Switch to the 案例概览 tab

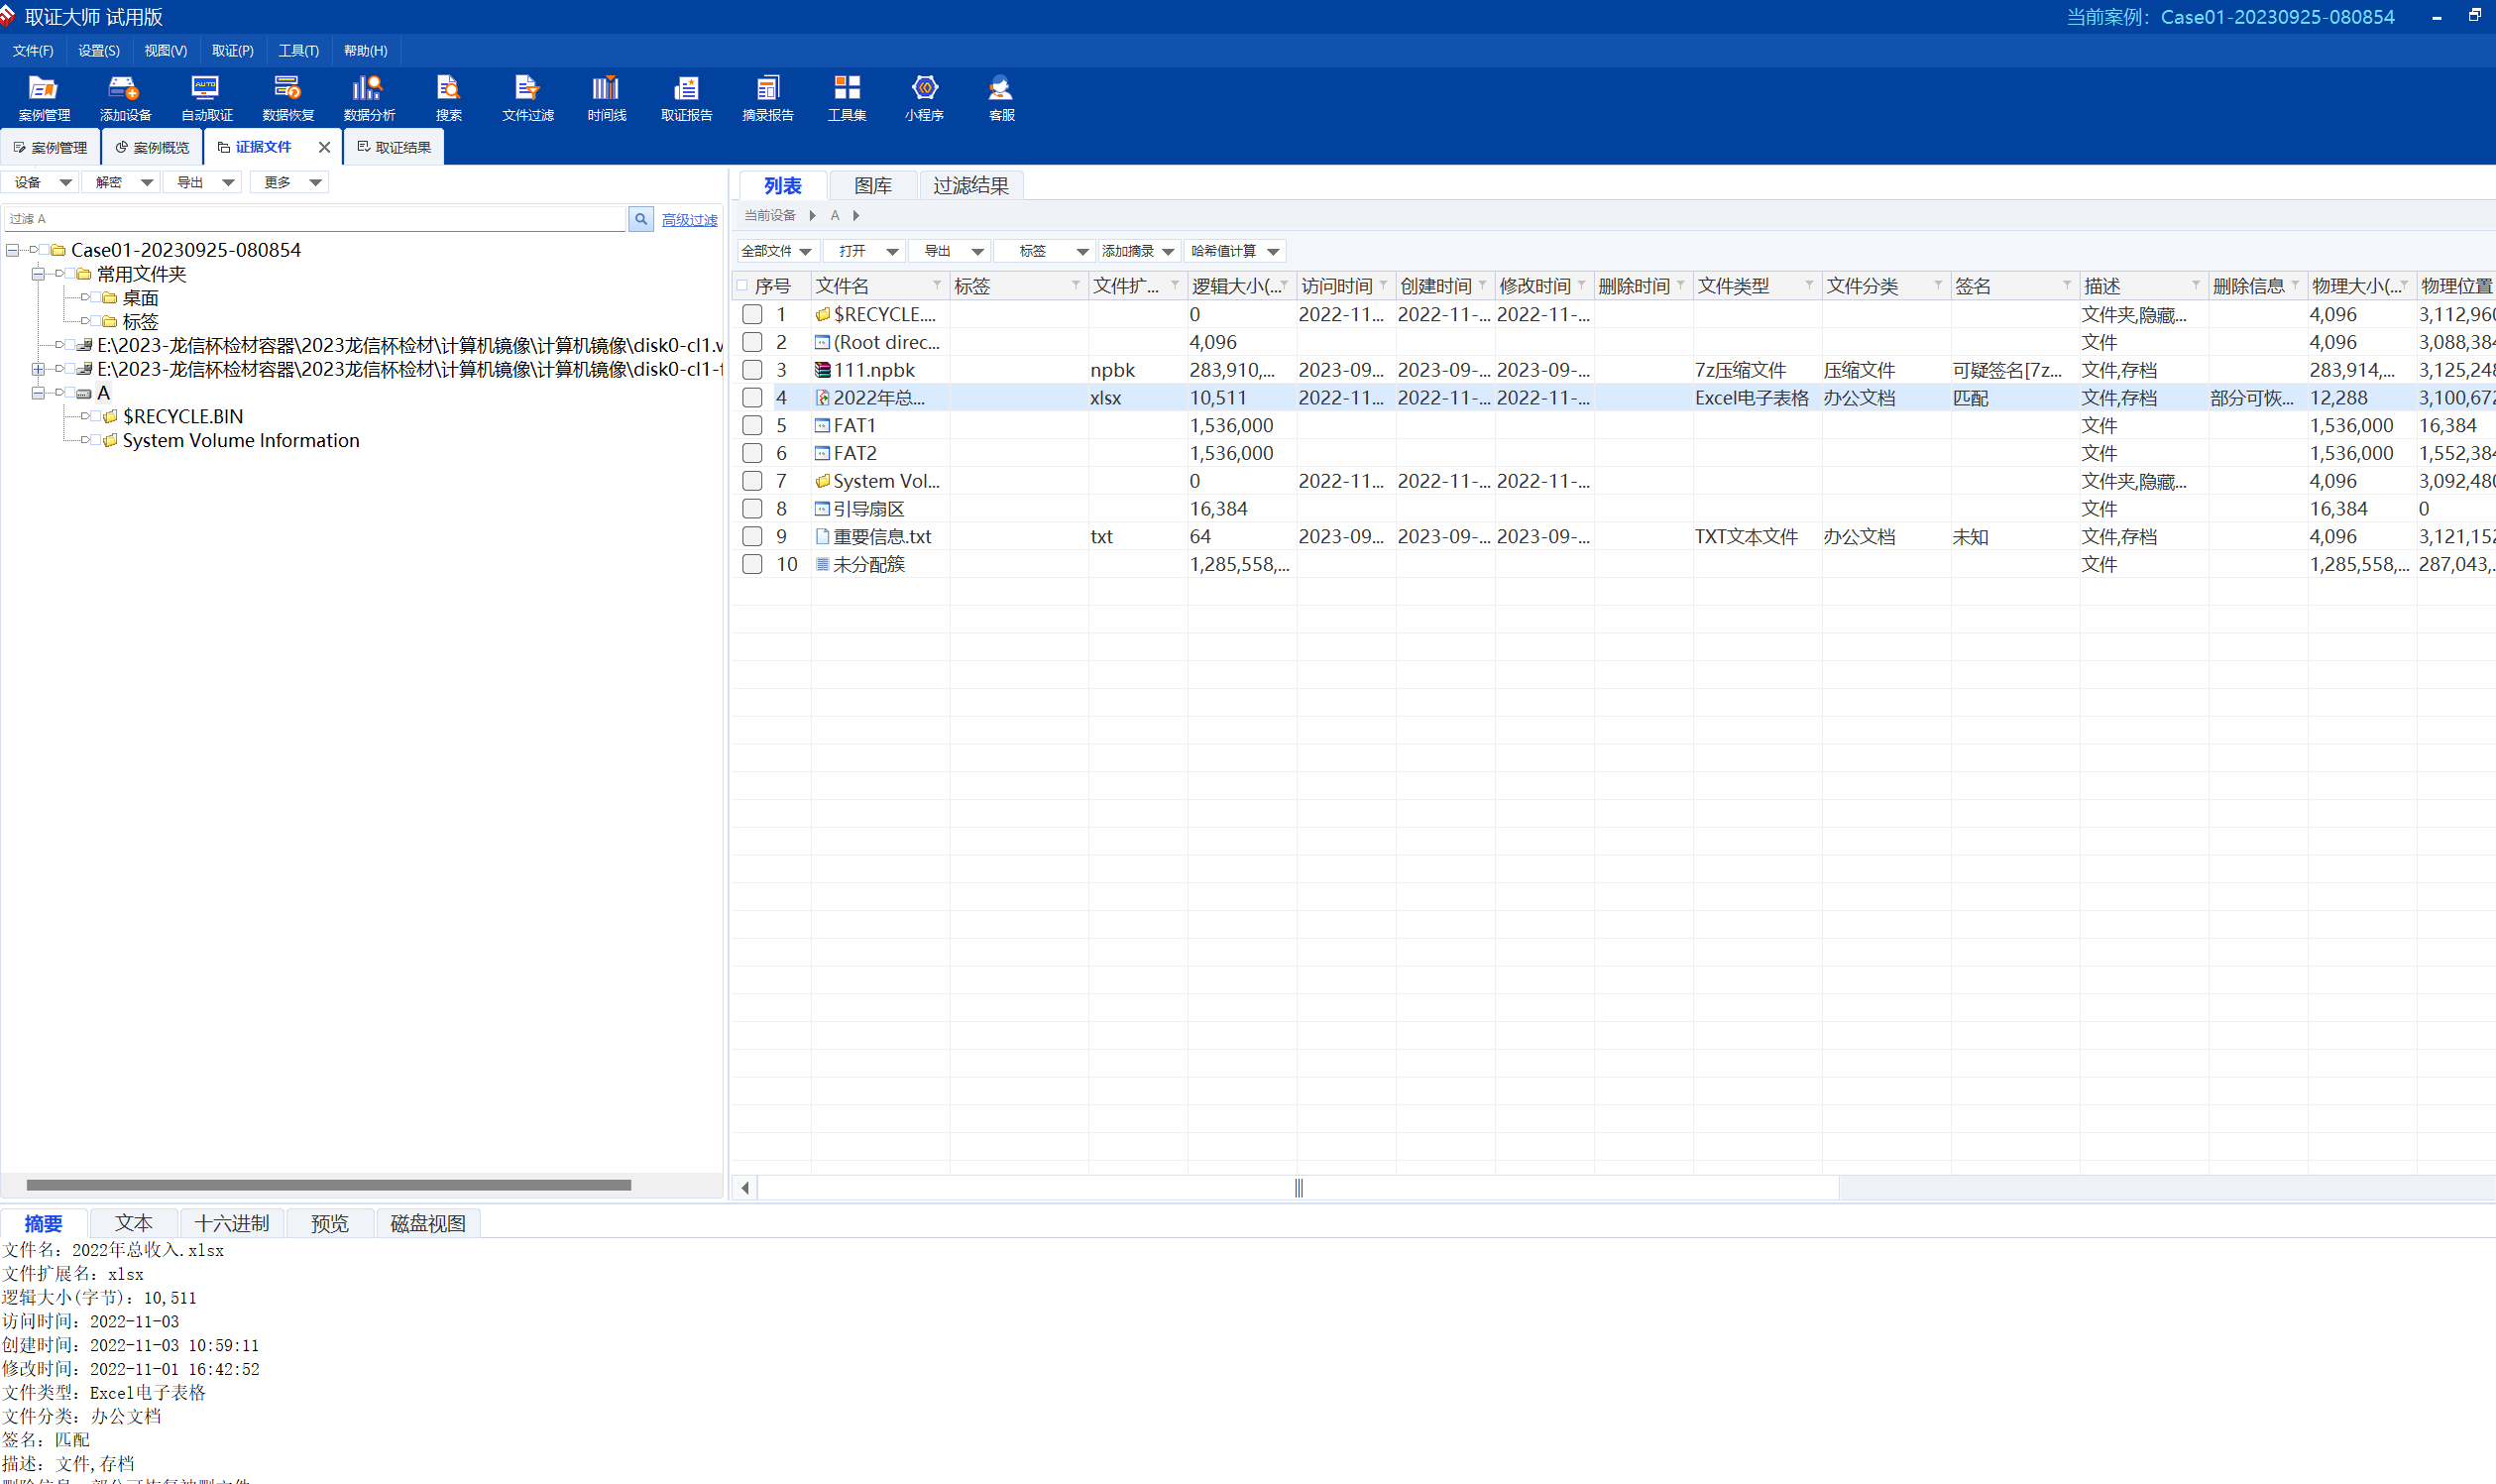[x=152, y=147]
